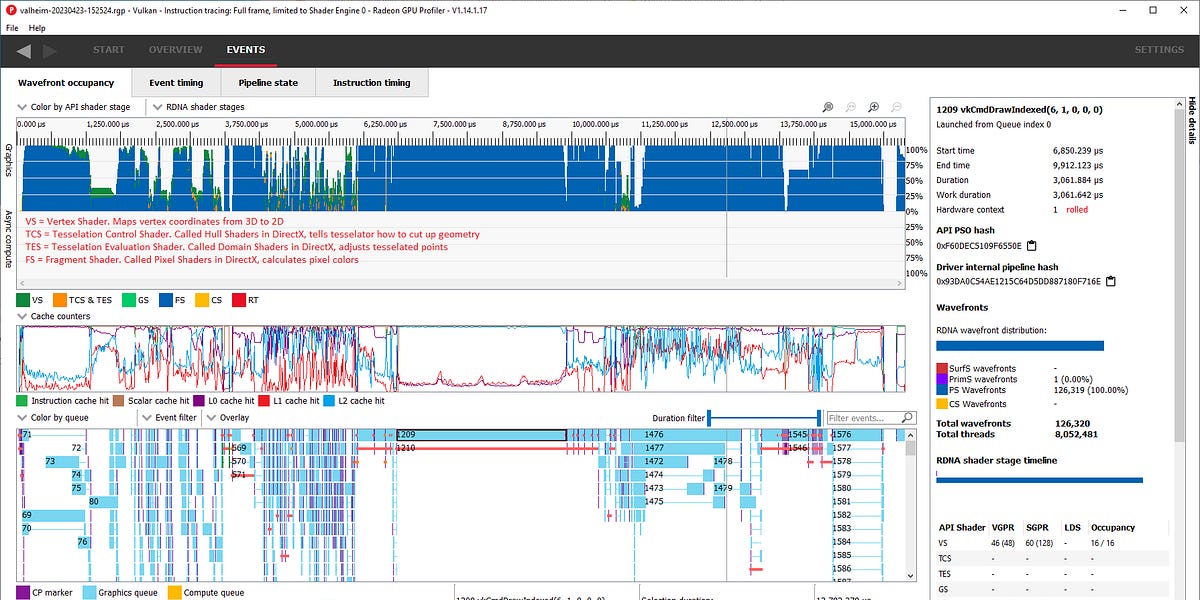Open the SETTINGS page
Image resolution: width=1200 pixels, height=600 pixels.
[x=1158, y=50]
